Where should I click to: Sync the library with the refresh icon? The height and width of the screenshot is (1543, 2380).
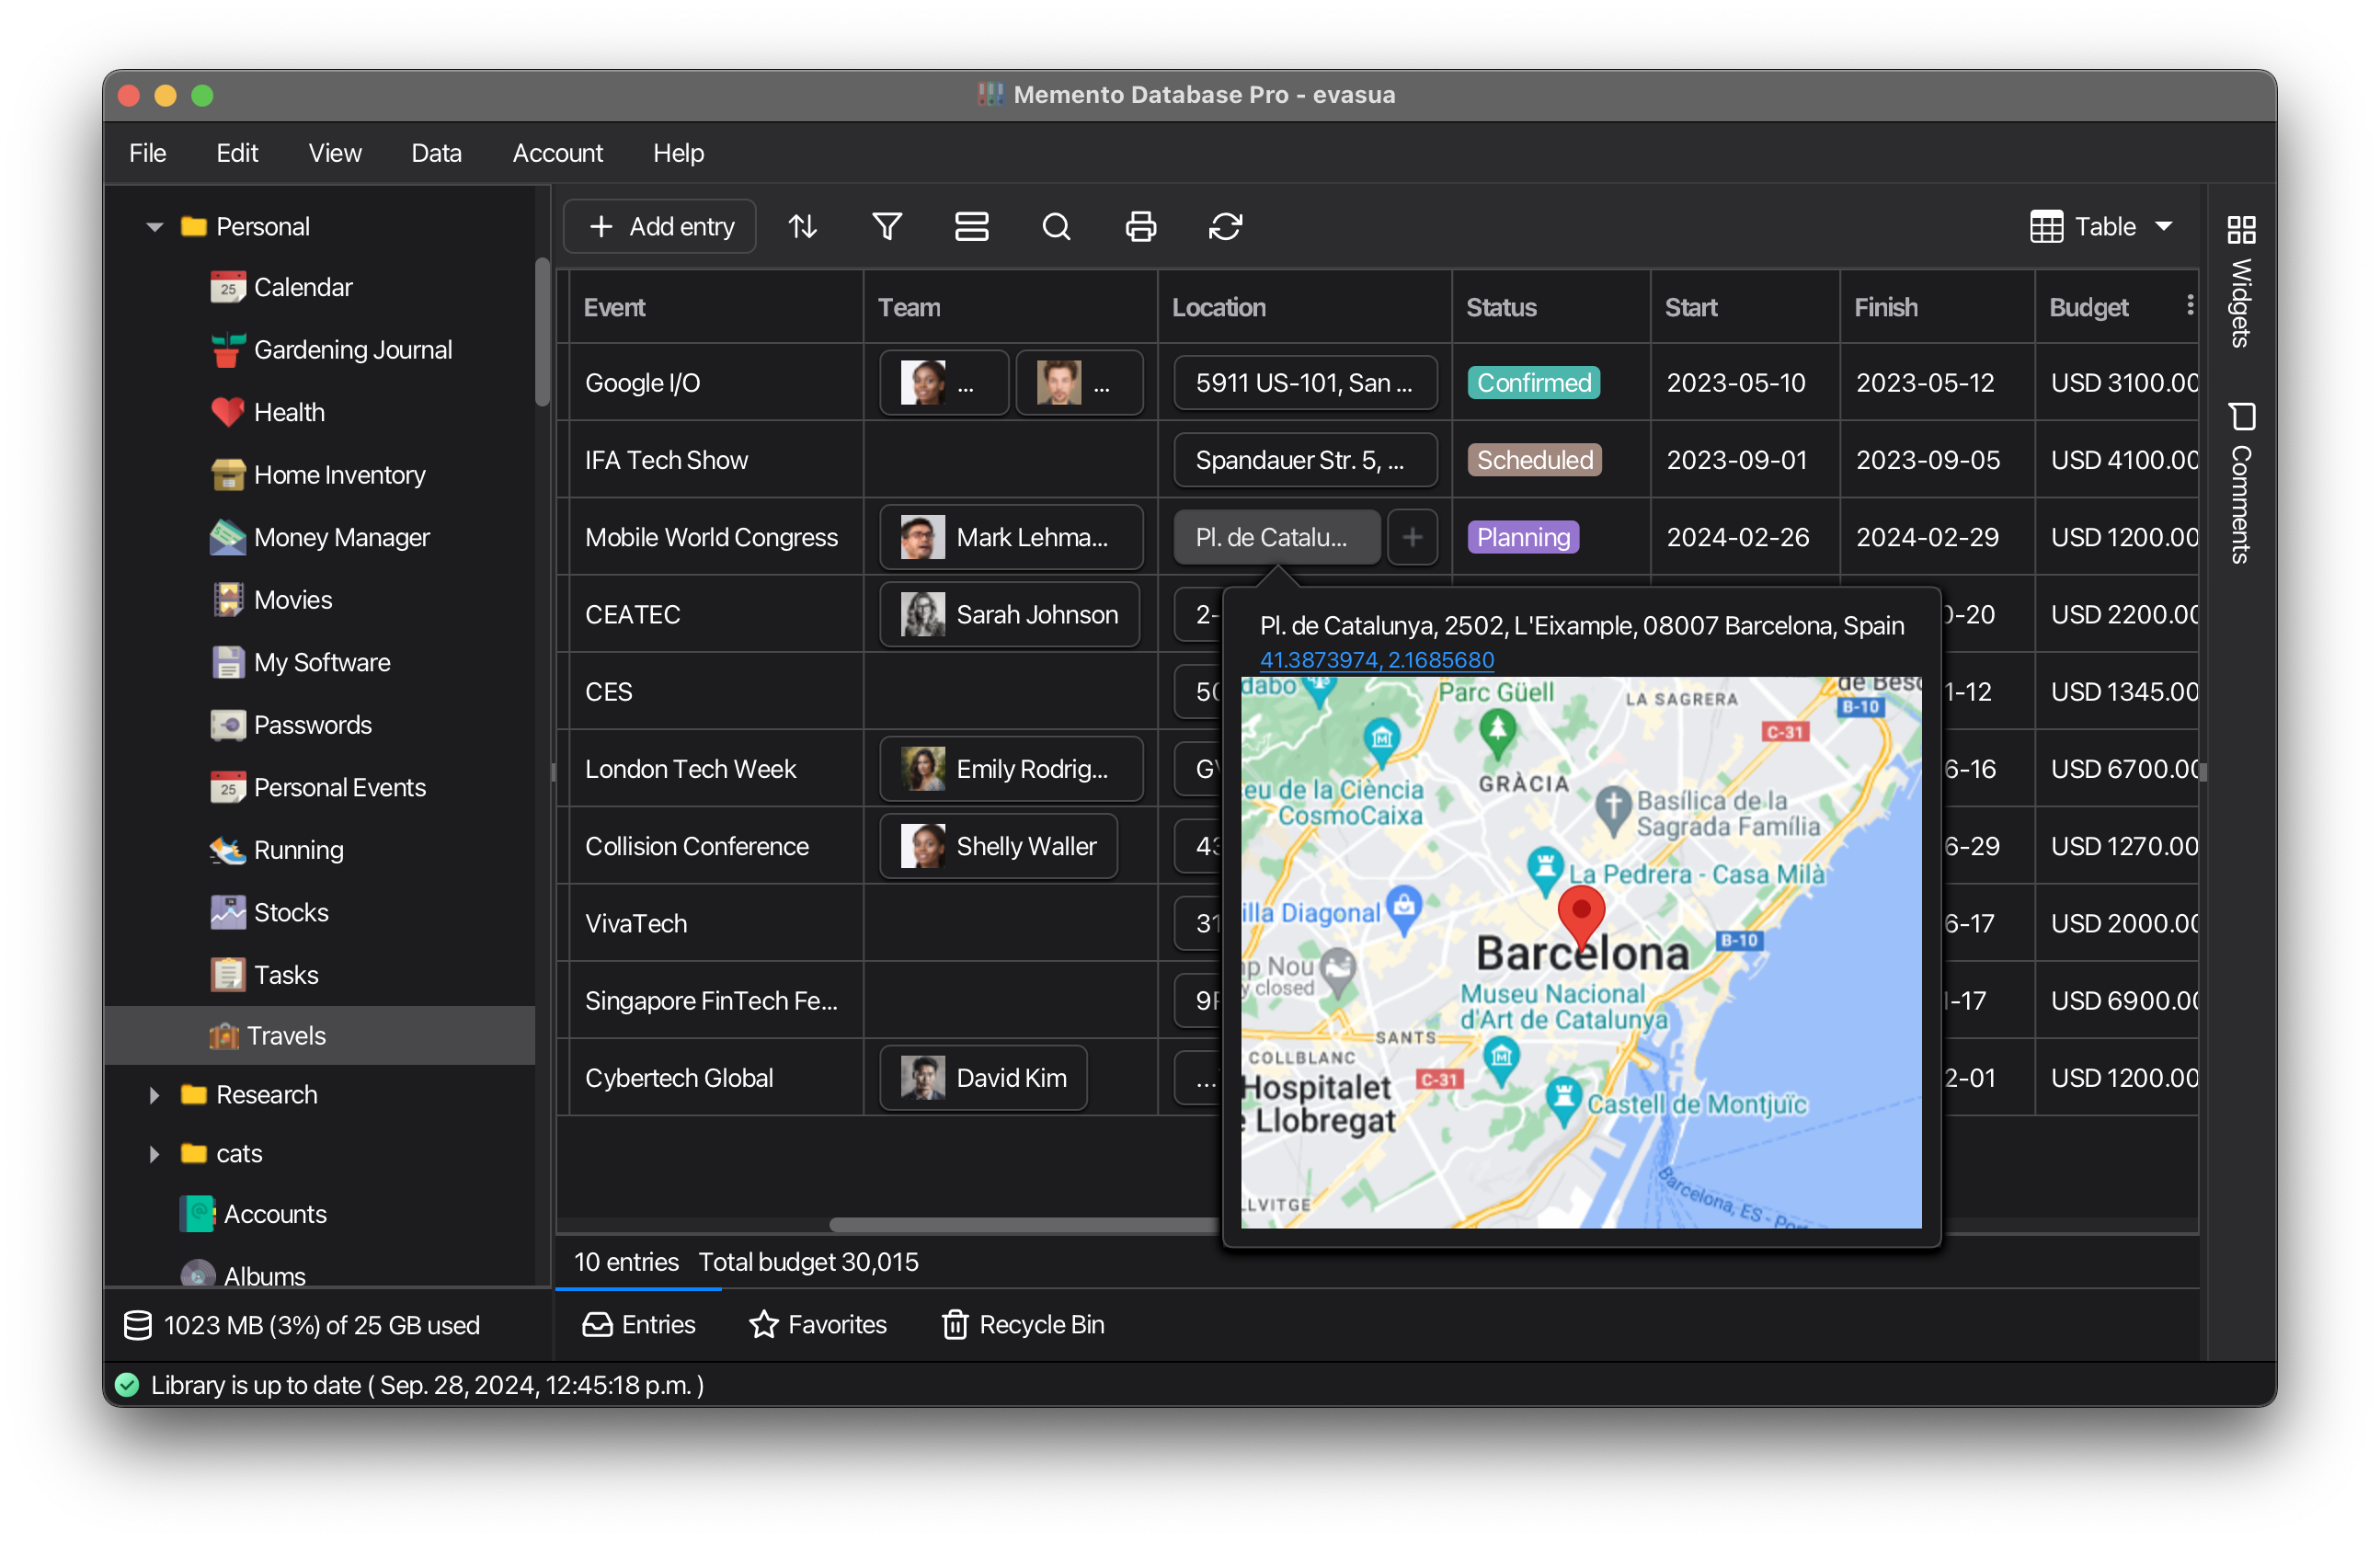1226,226
